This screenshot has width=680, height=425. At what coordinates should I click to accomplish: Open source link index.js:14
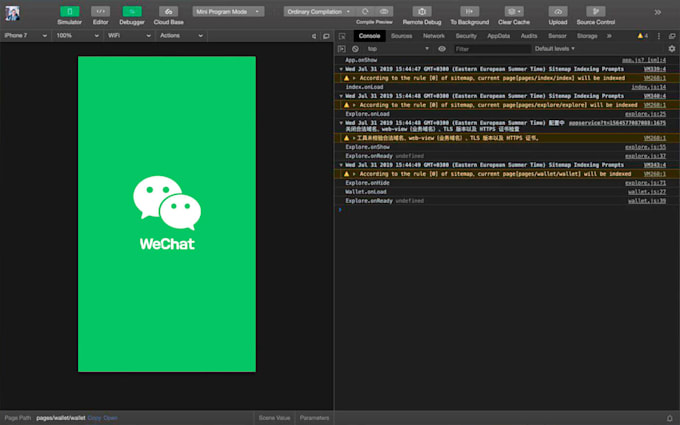(x=648, y=88)
